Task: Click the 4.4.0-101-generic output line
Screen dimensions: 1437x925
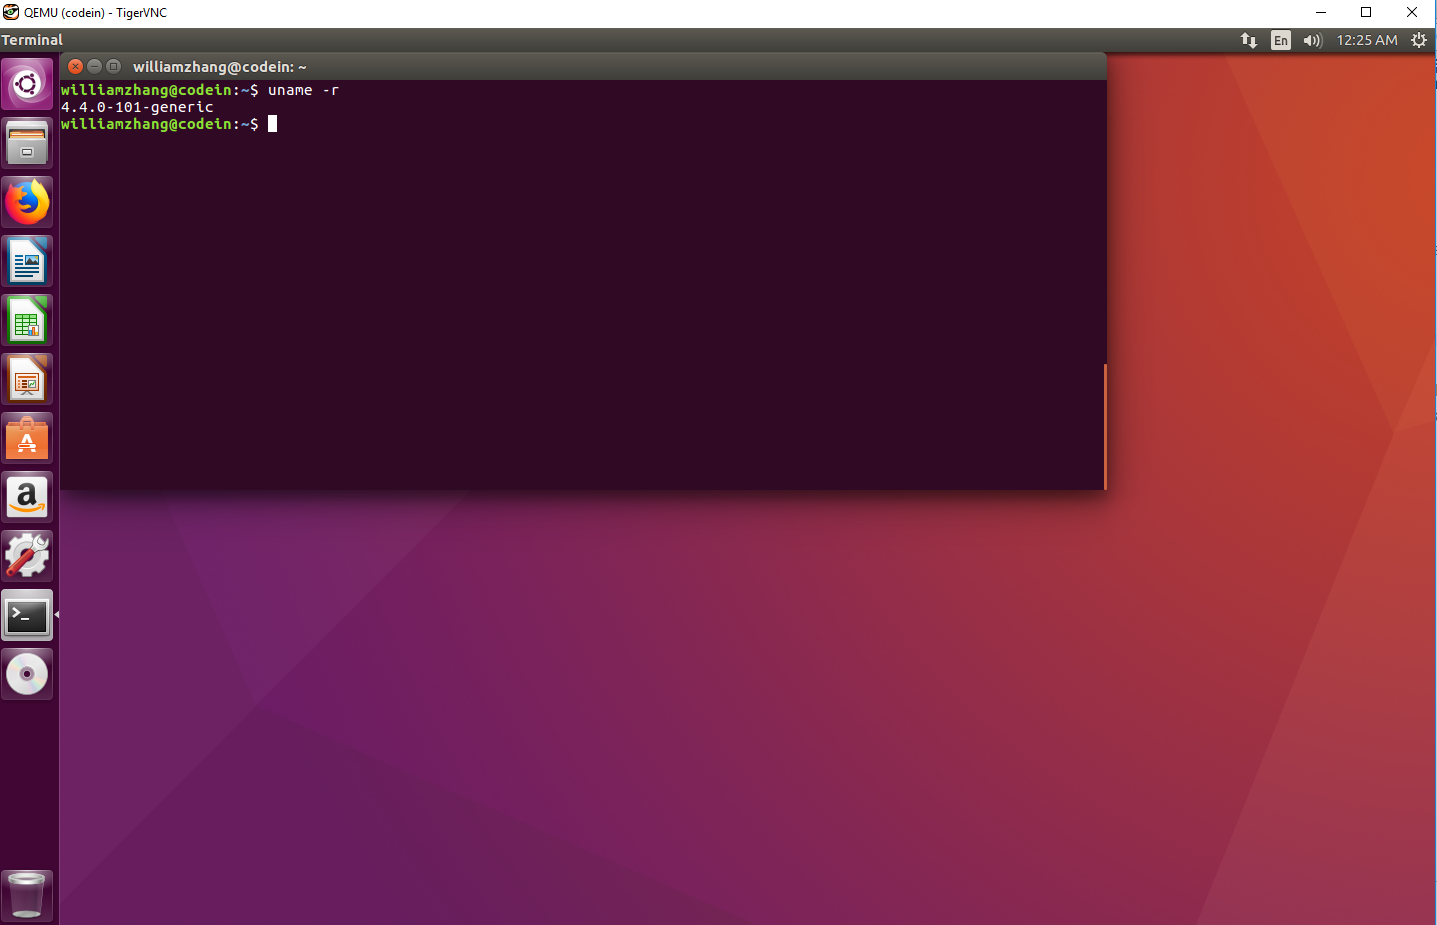Action: 137,107
